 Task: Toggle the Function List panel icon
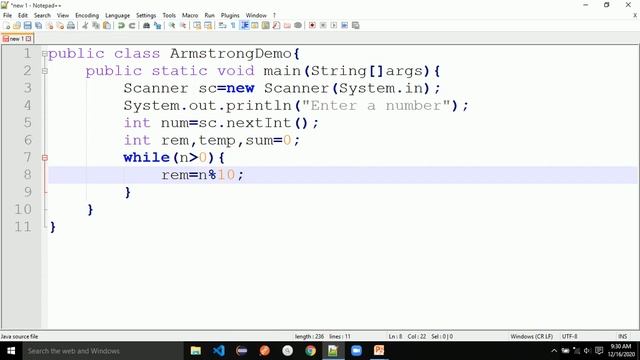click(x=276, y=25)
